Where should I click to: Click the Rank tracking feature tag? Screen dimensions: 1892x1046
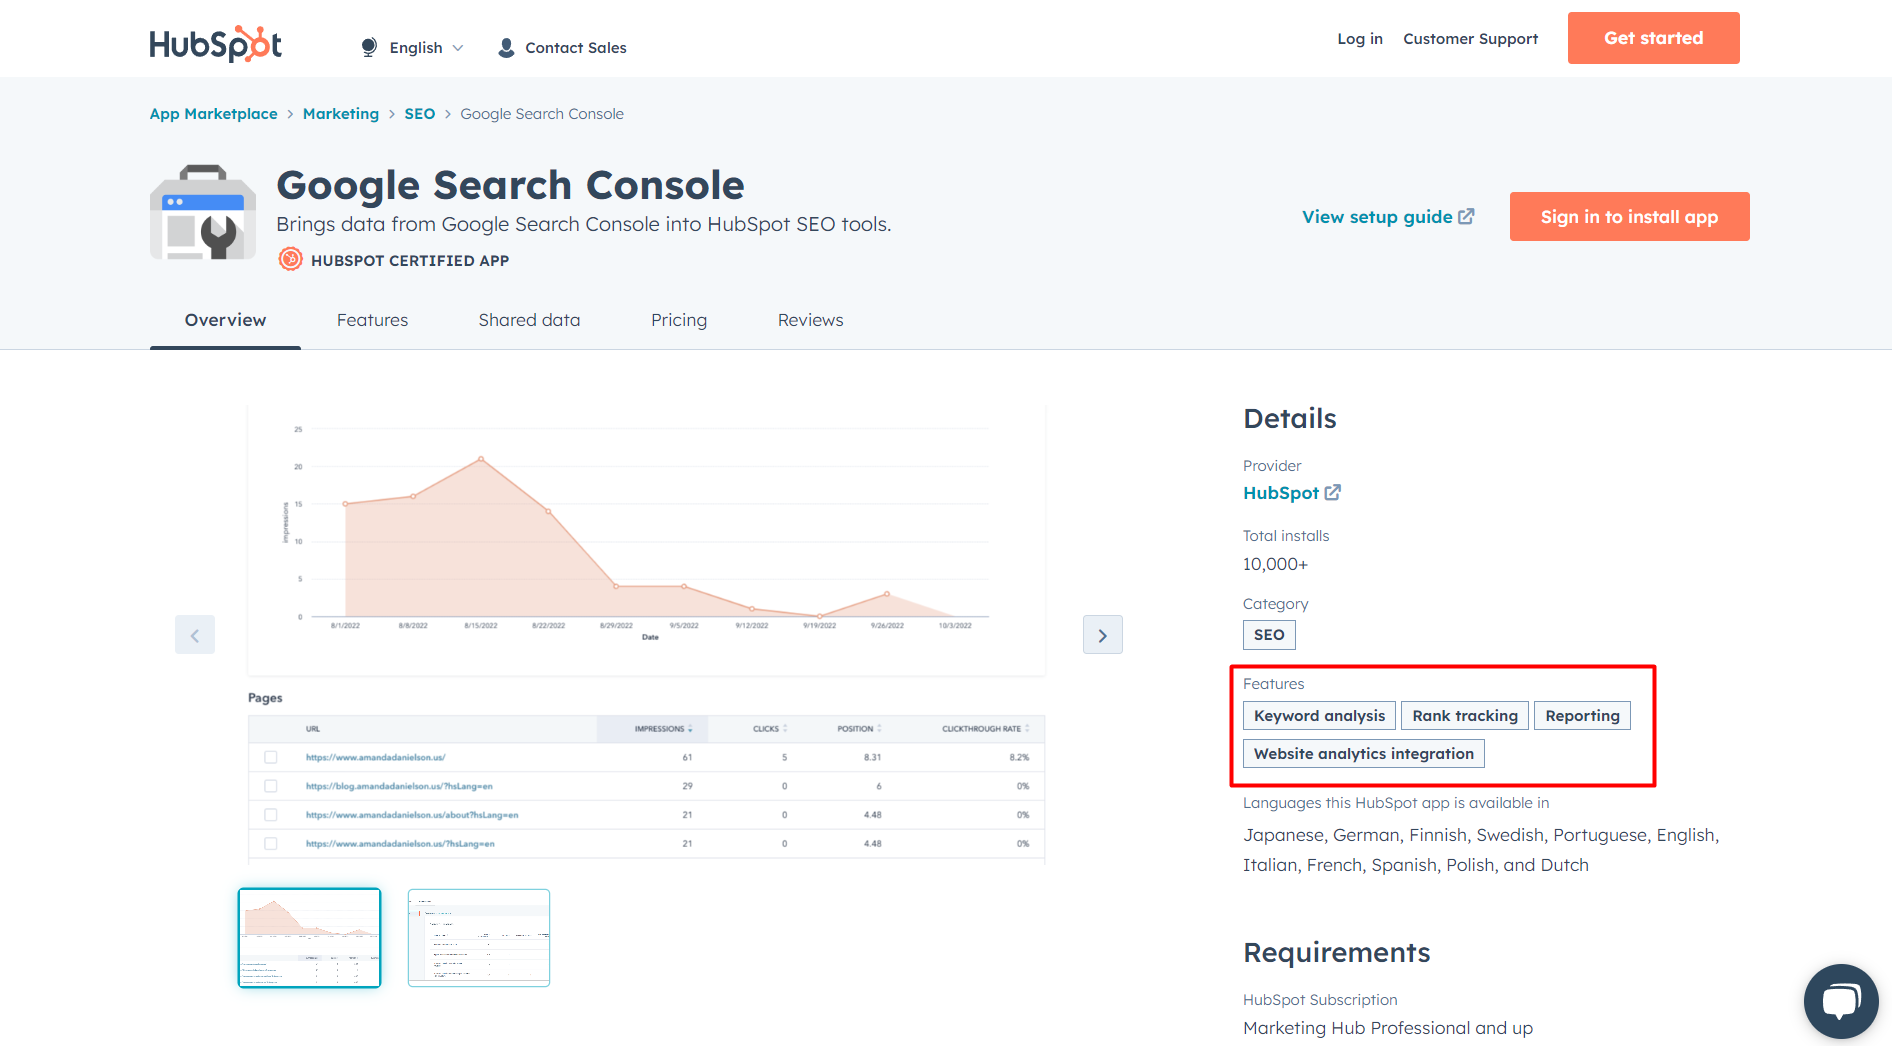(1465, 716)
